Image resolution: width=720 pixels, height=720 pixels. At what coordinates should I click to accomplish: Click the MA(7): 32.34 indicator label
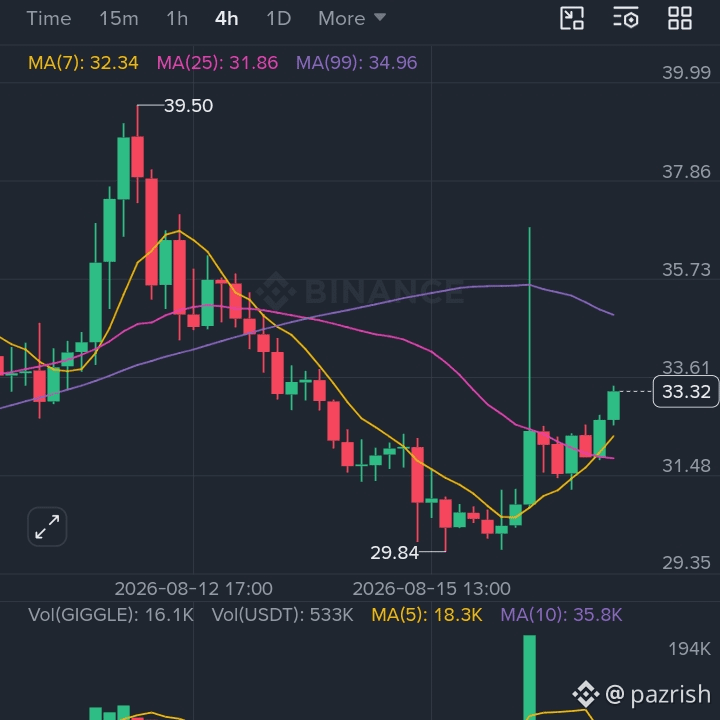coord(83,62)
